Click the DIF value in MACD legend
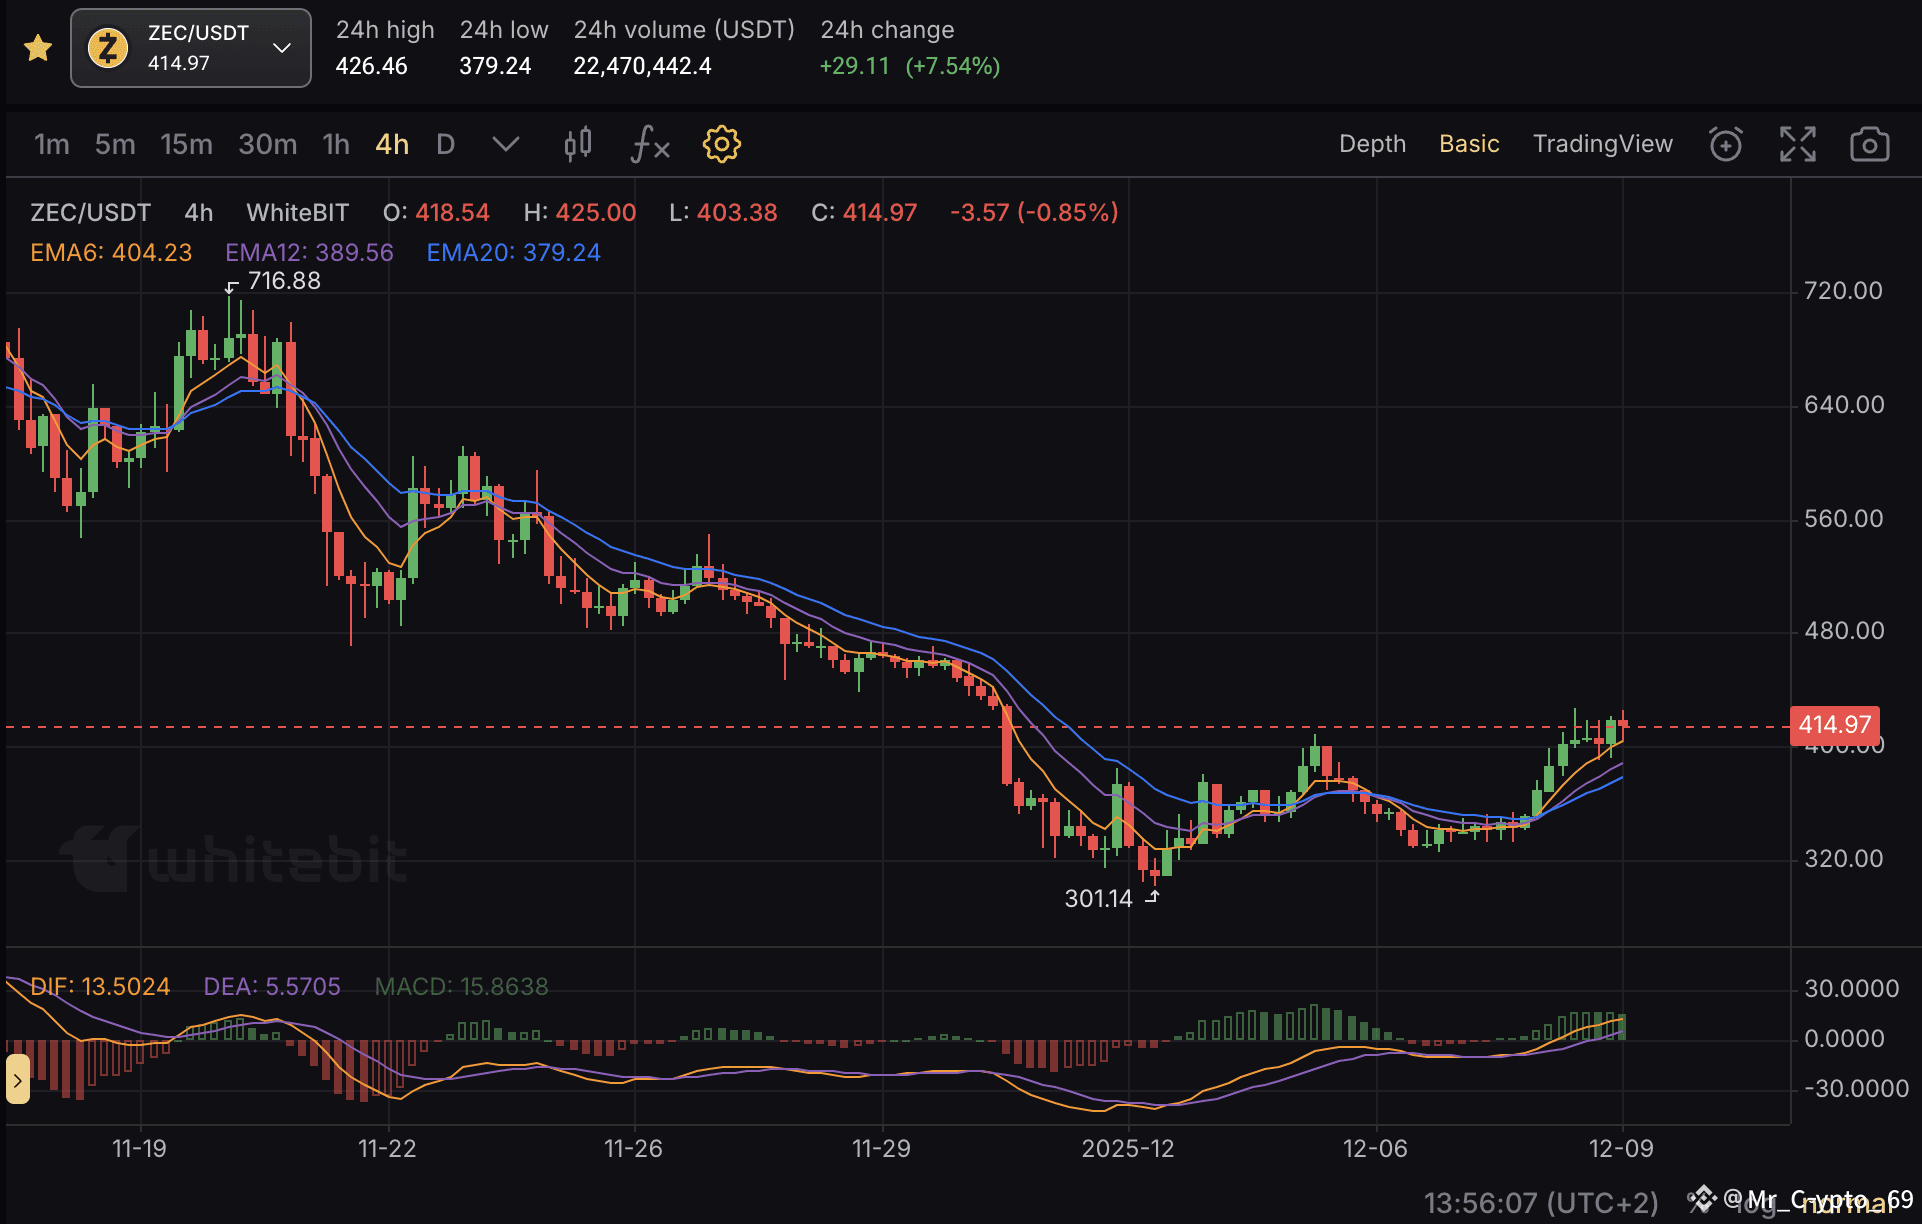 click(x=100, y=987)
